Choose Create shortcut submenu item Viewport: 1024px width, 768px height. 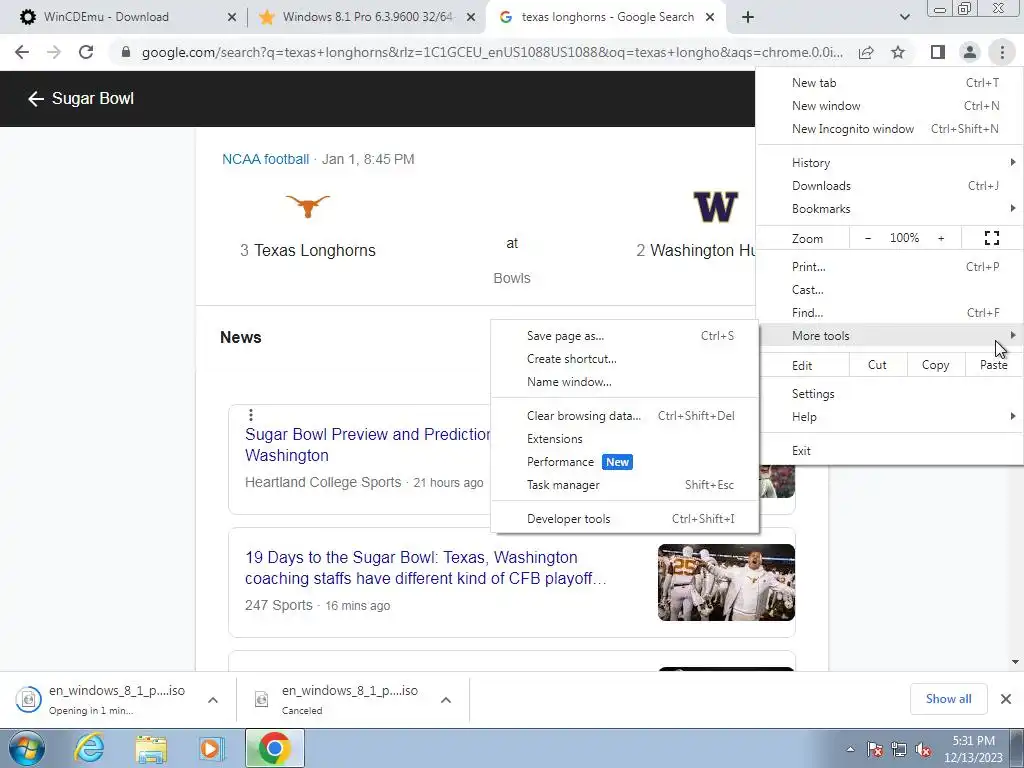tap(625, 359)
